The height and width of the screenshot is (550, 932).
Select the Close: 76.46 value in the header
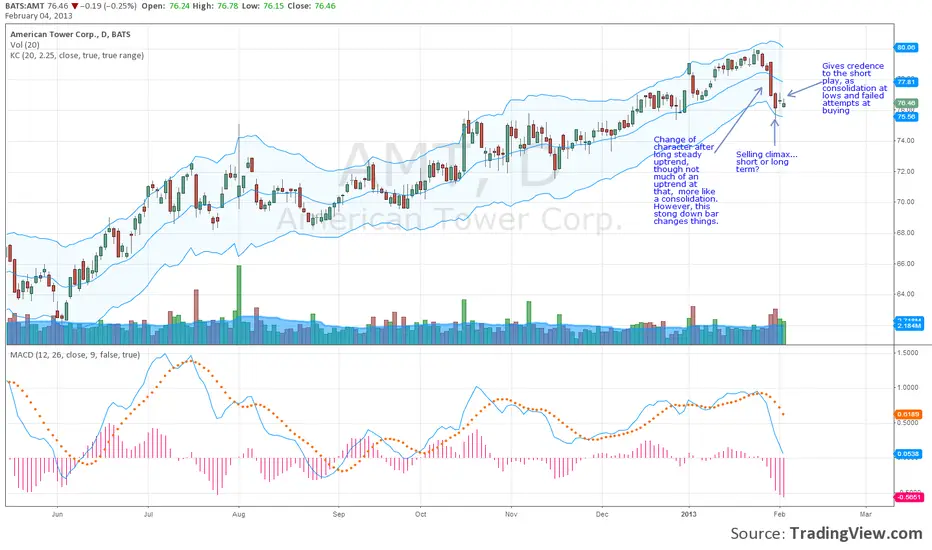pos(311,6)
